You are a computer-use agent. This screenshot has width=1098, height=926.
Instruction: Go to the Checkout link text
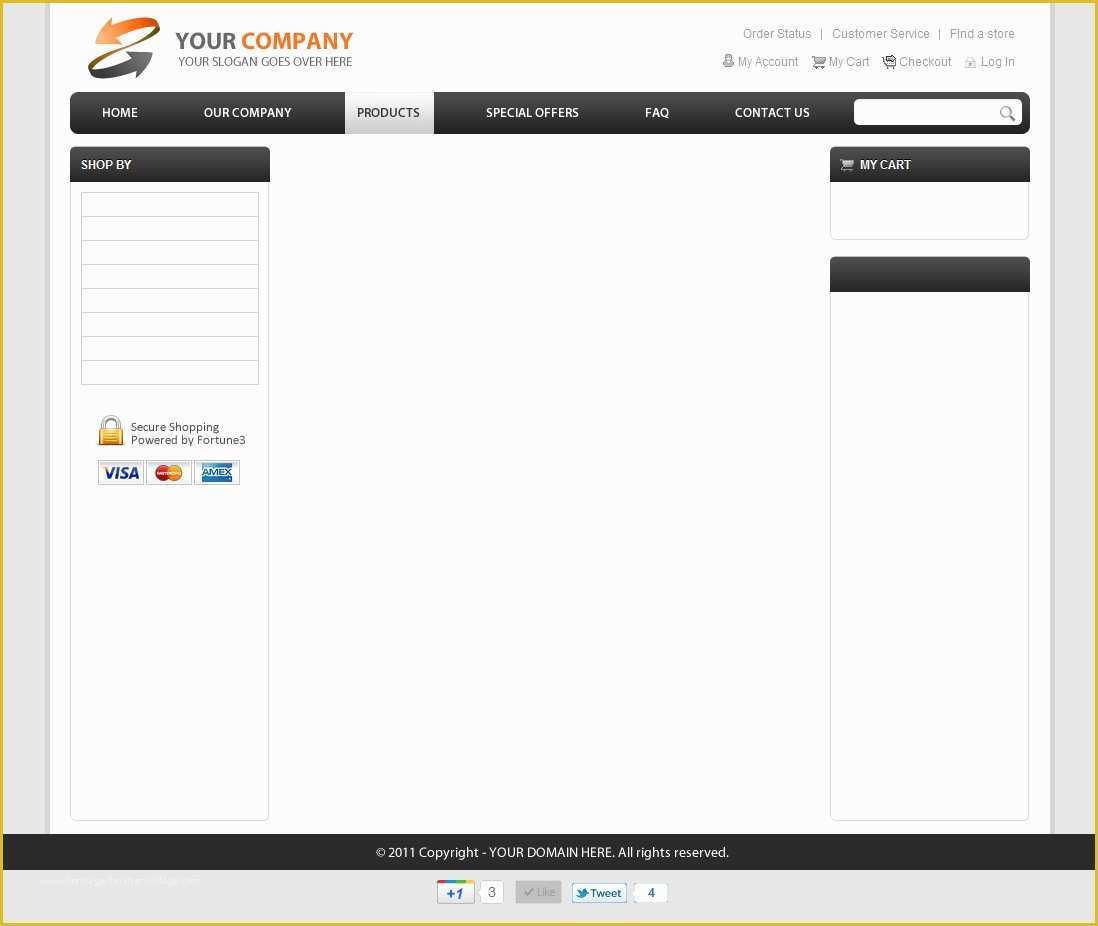925,62
